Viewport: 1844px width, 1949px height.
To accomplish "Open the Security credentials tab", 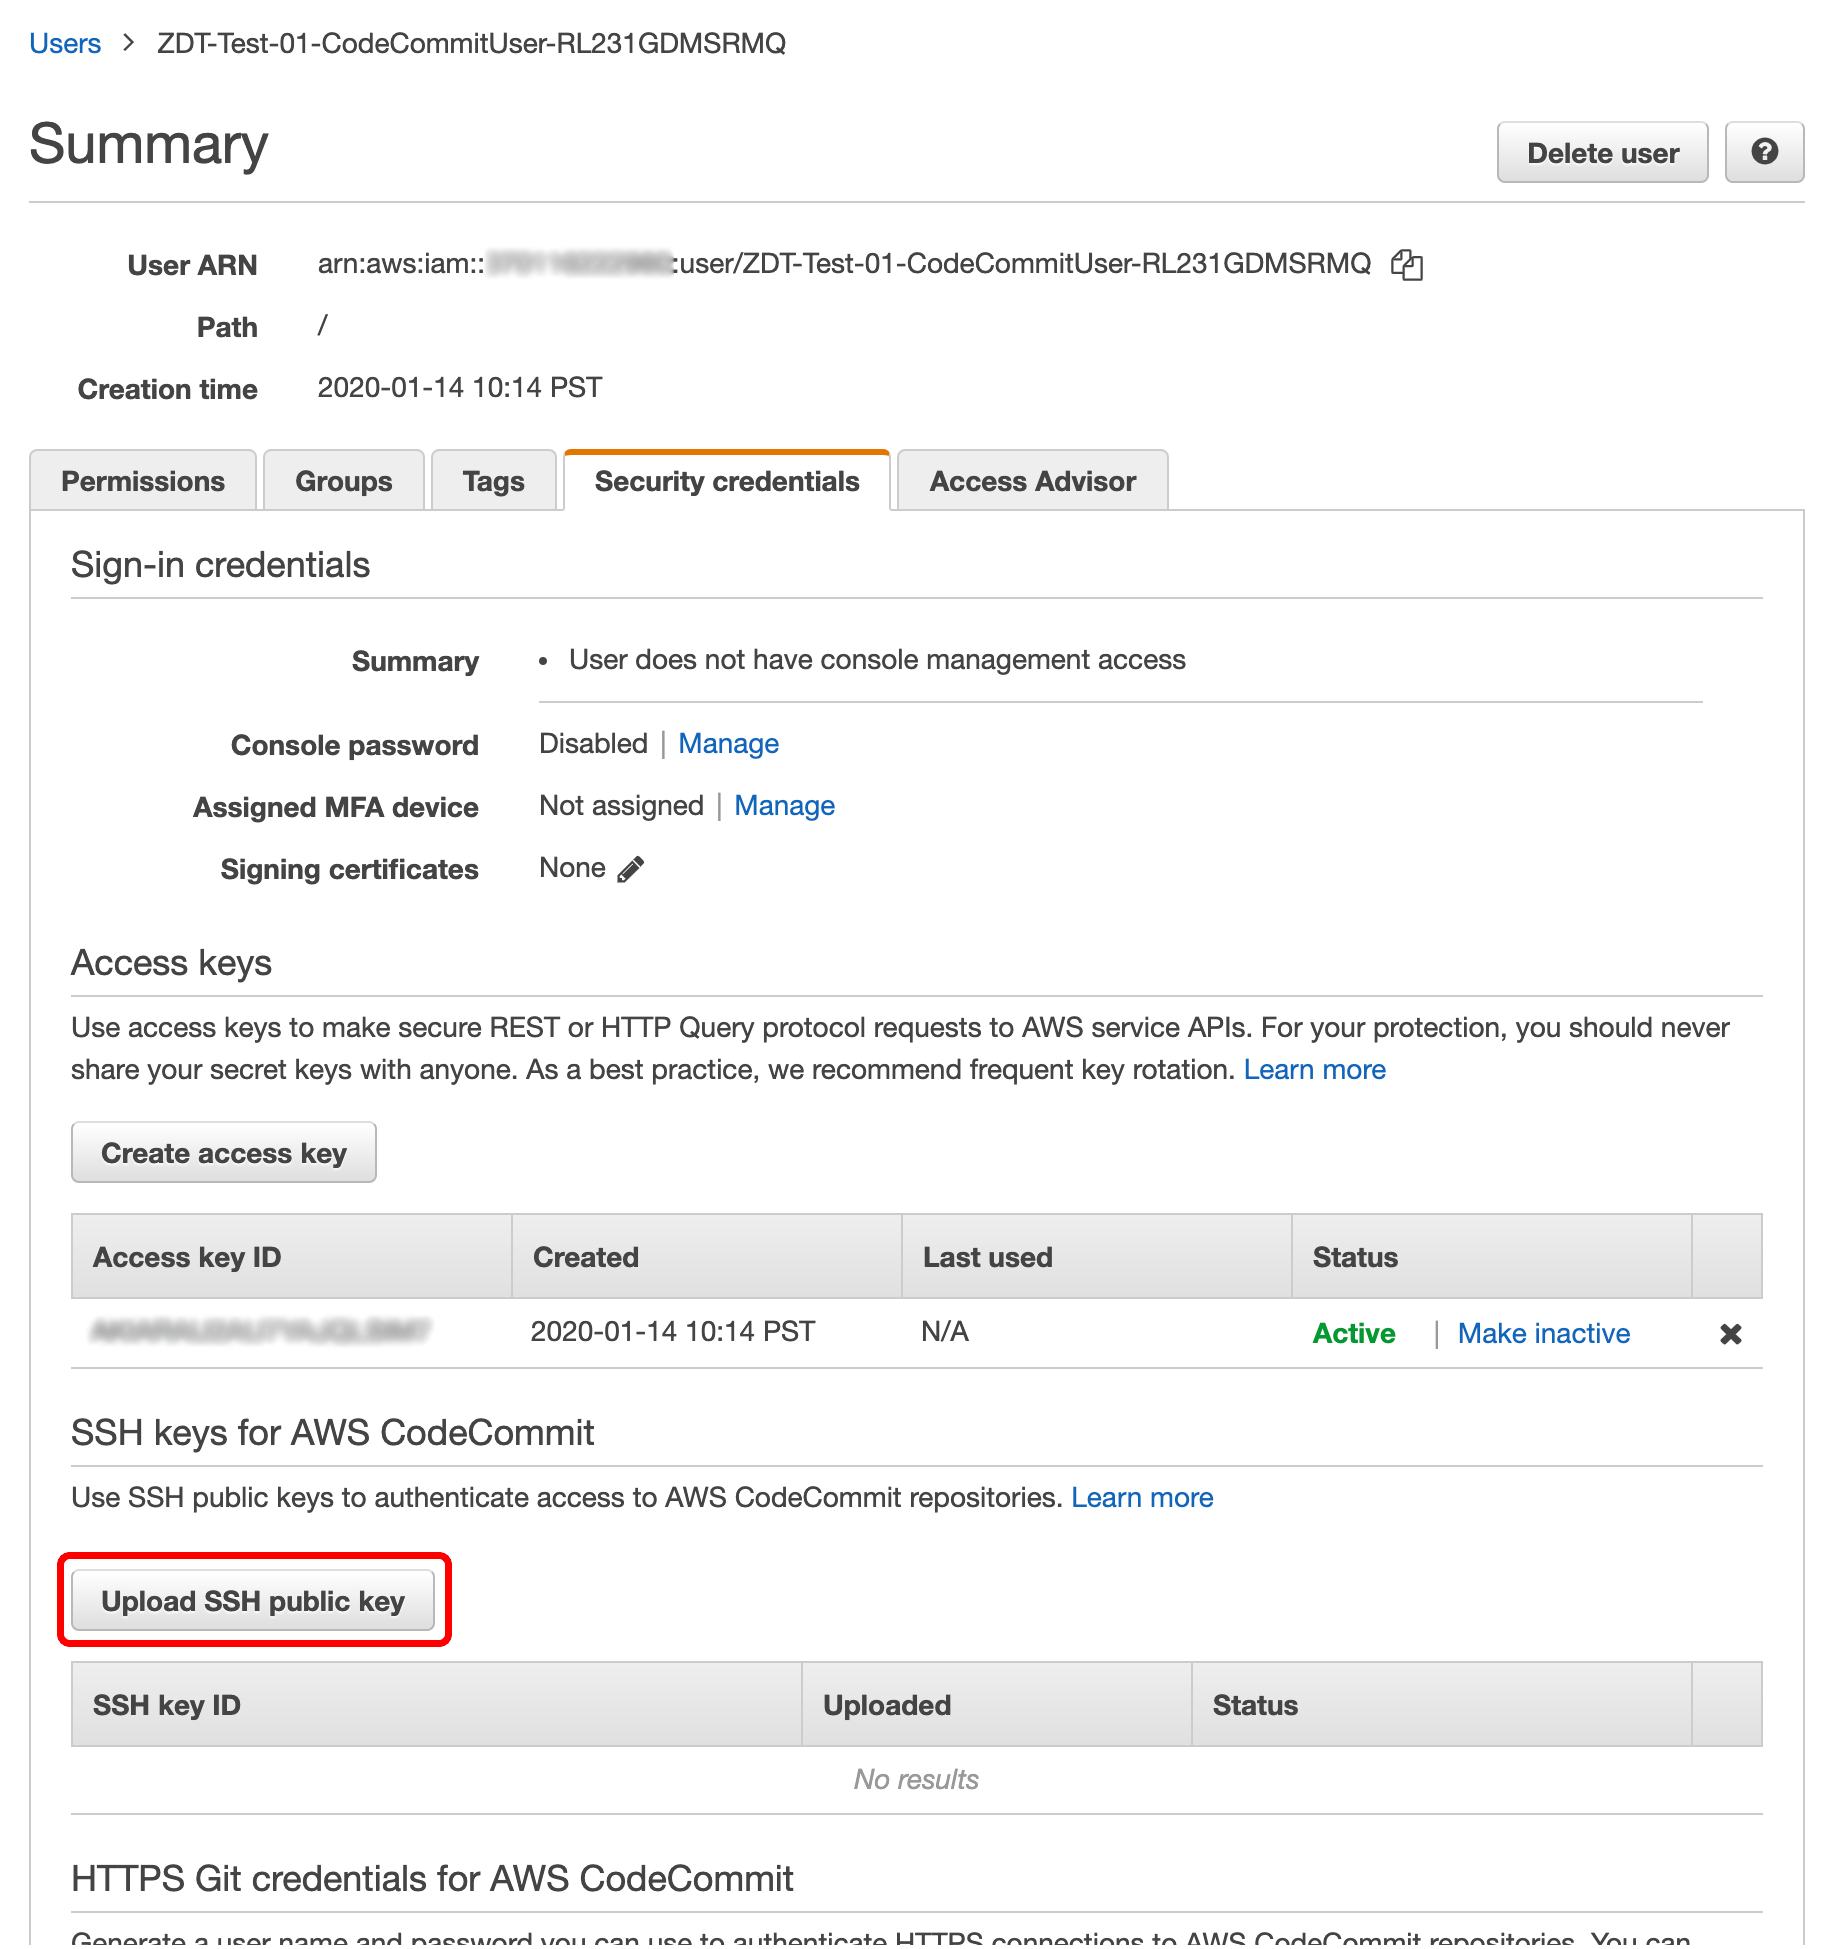I will coord(726,481).
